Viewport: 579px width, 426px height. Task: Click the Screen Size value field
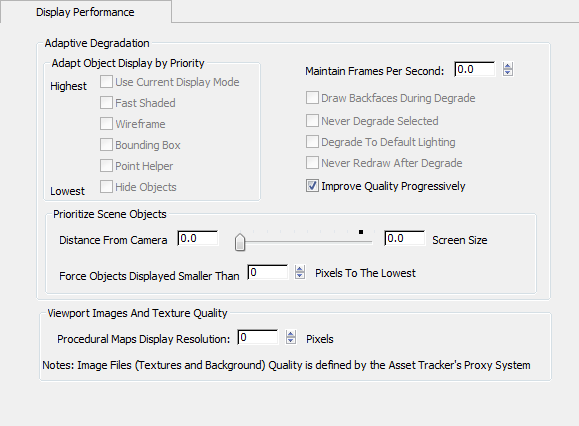[x=404, y=238]
